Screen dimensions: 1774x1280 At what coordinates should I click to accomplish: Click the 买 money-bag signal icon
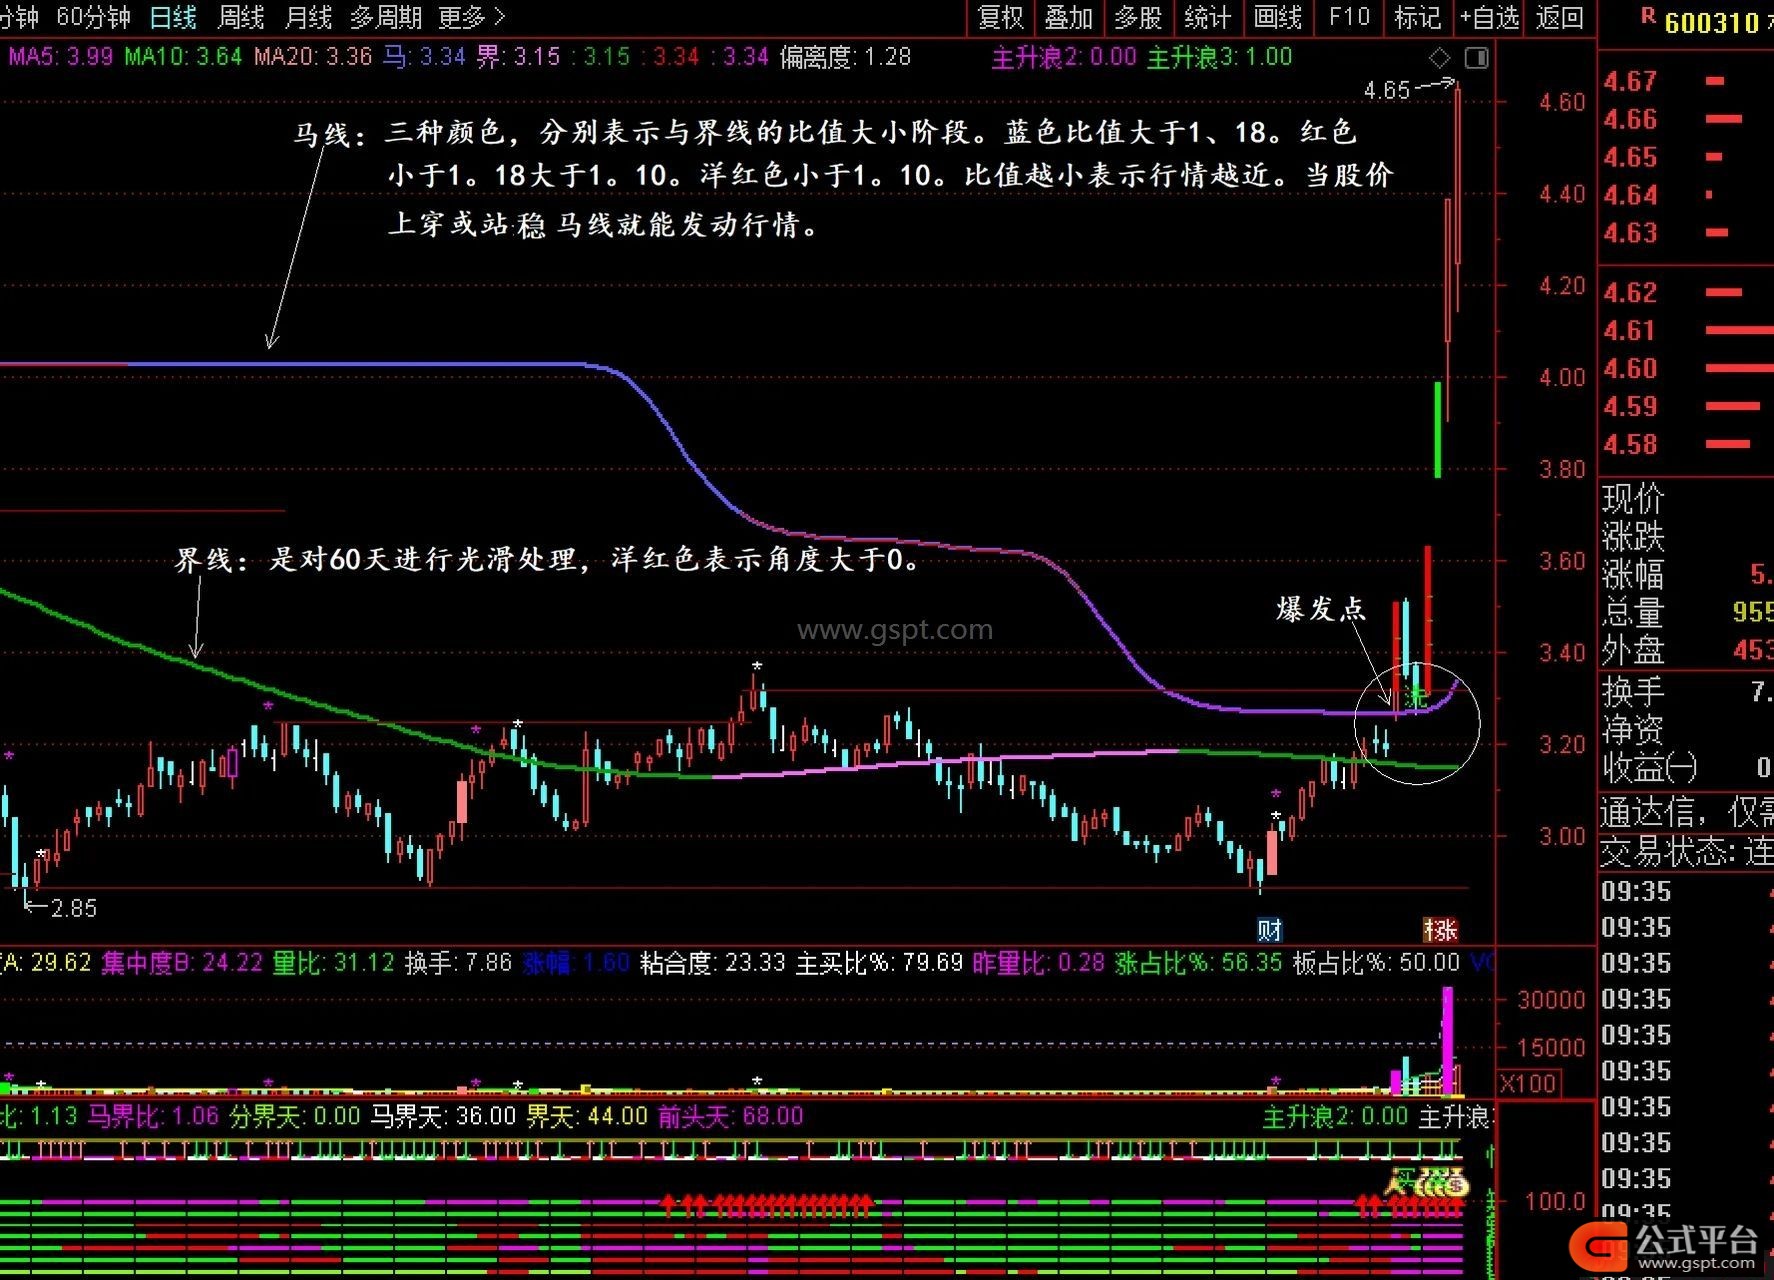click(1427, 1184)
